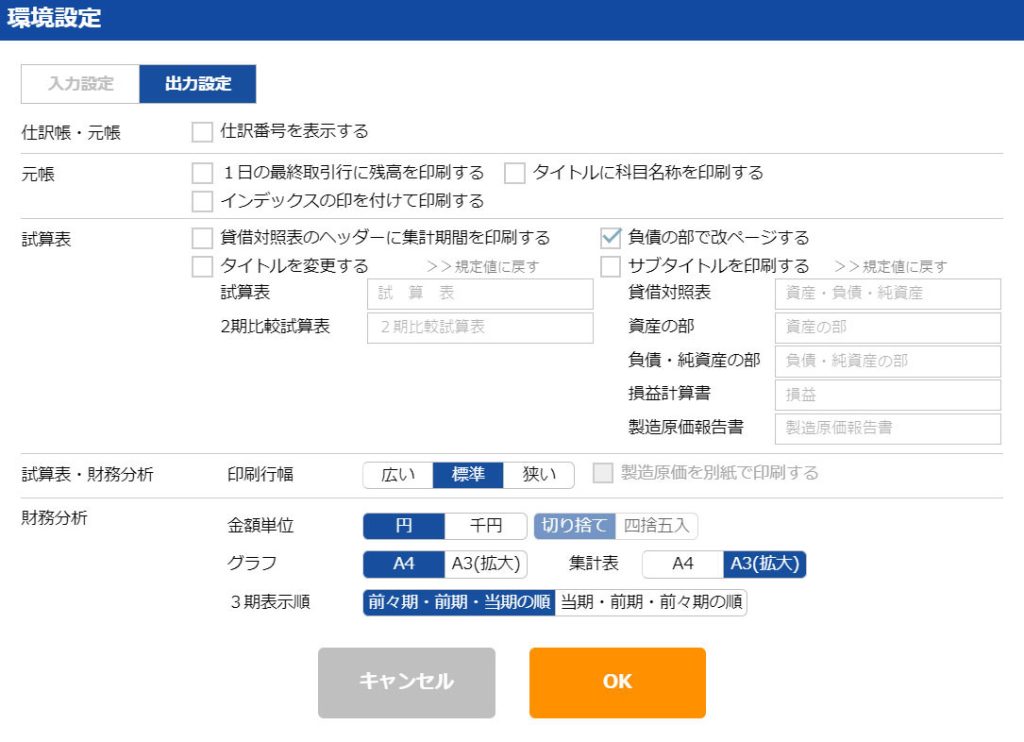Select the 出力設定 tab

coord(197,84)
